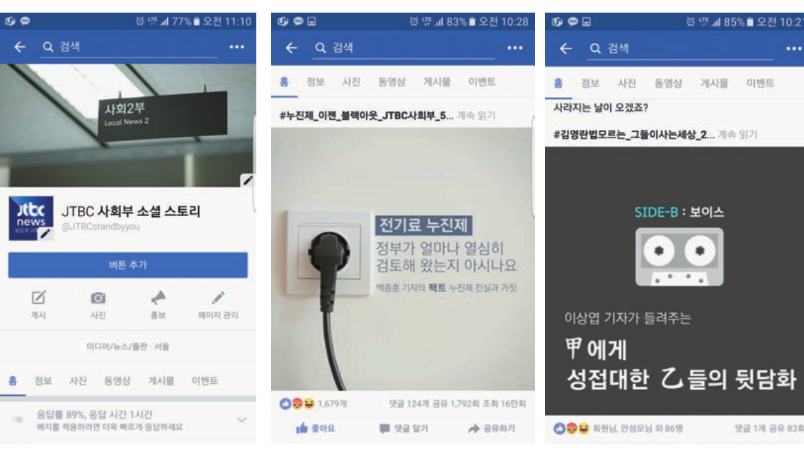Tap the 게시 post compose icon

(x=38, y=304)
